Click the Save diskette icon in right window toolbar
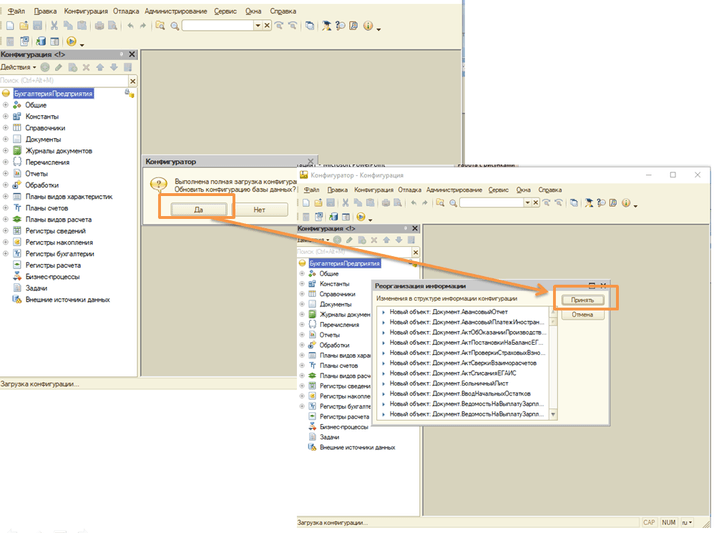This screenshot has height=533, width=714. click(333, 203)
